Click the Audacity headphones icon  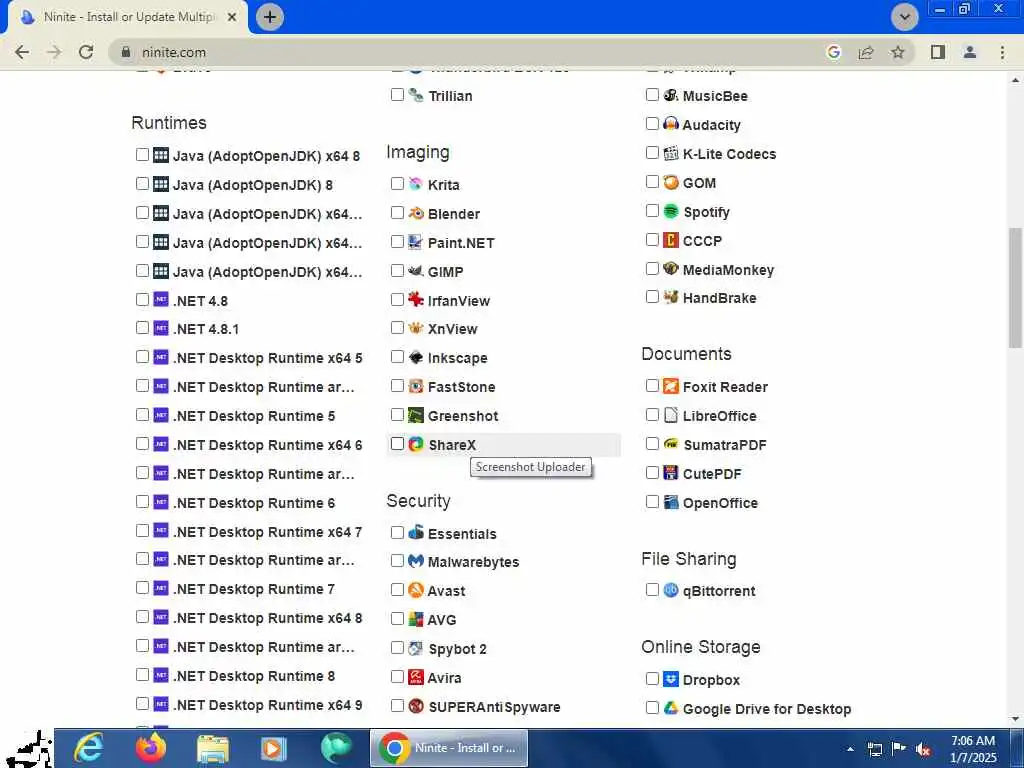point(671,123)
